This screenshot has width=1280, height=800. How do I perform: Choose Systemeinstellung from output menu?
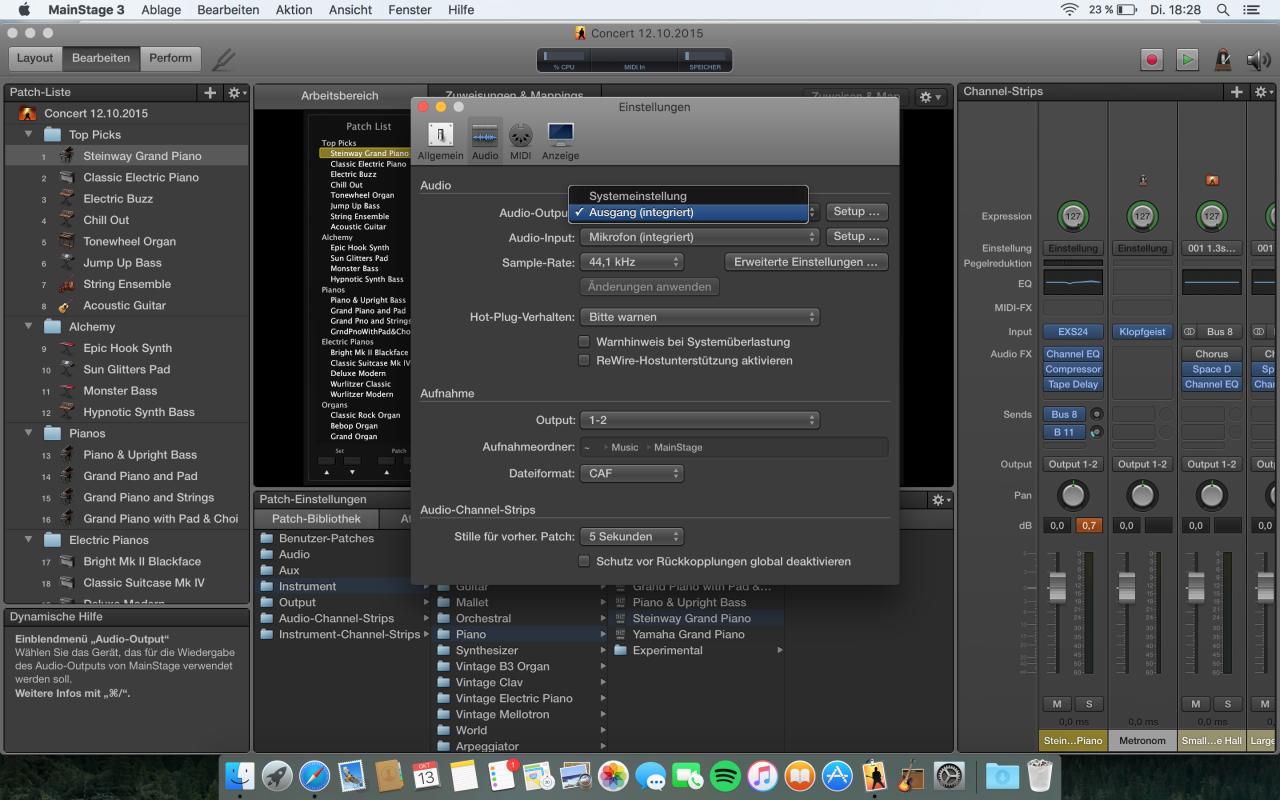688,196
